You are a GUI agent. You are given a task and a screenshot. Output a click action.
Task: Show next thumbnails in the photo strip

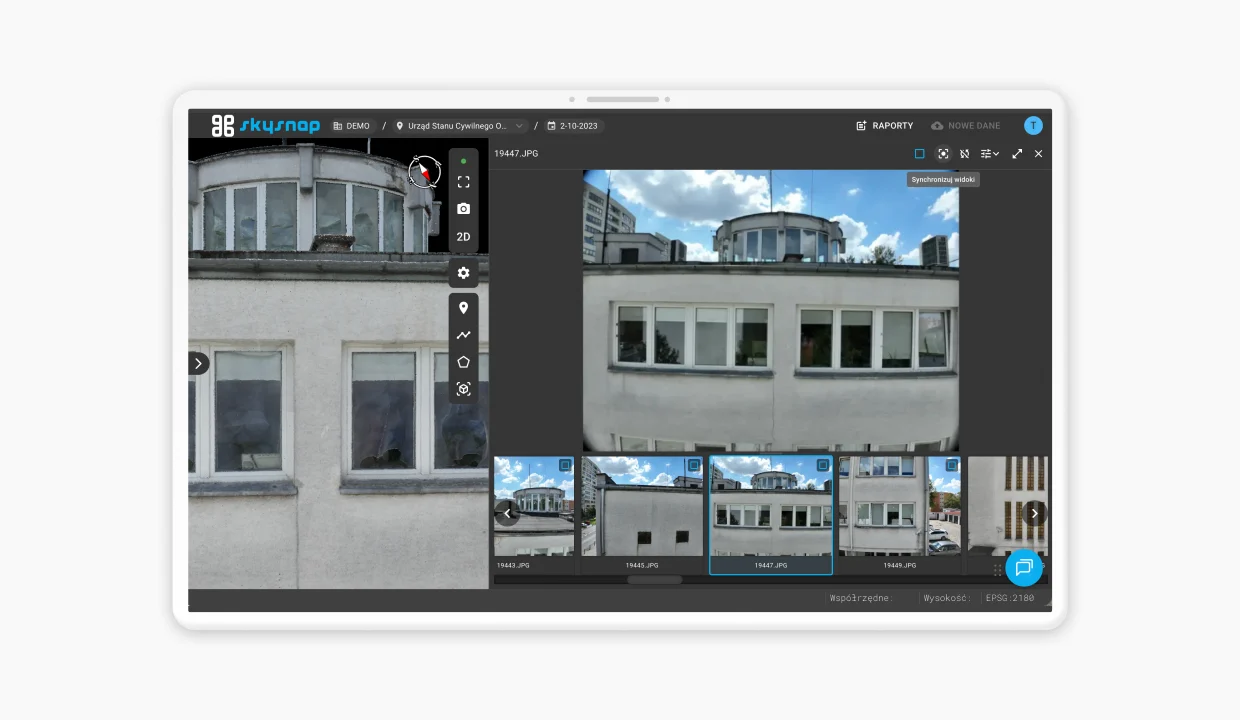click(1035, 513)
